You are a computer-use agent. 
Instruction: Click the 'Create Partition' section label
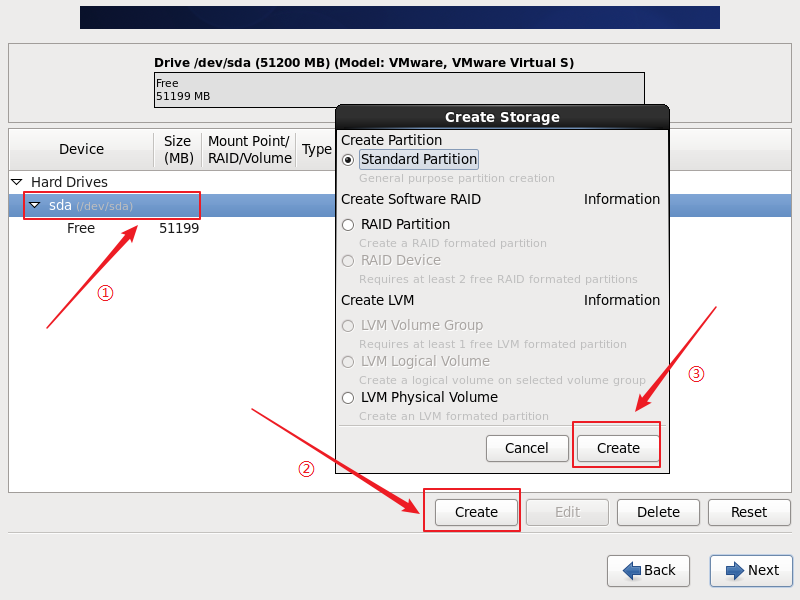coord(391,140)
